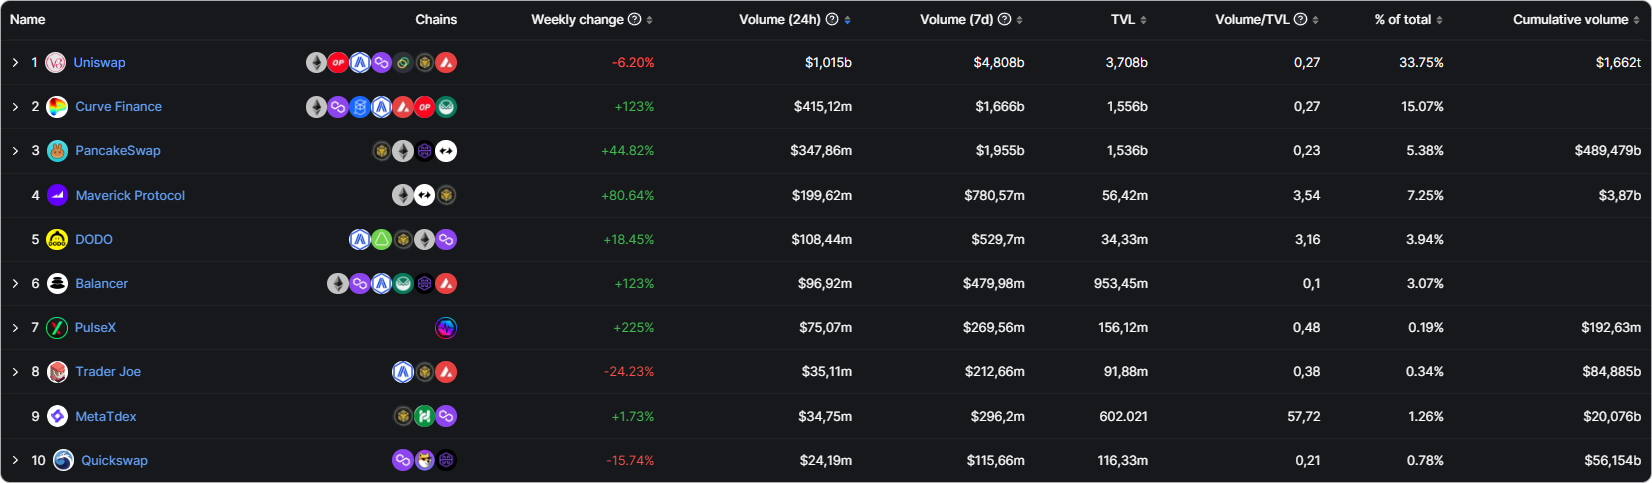Viewport: 1652px width, 483px height.
Task: Sort by % of total arrows
Action: pos(1440,20)
